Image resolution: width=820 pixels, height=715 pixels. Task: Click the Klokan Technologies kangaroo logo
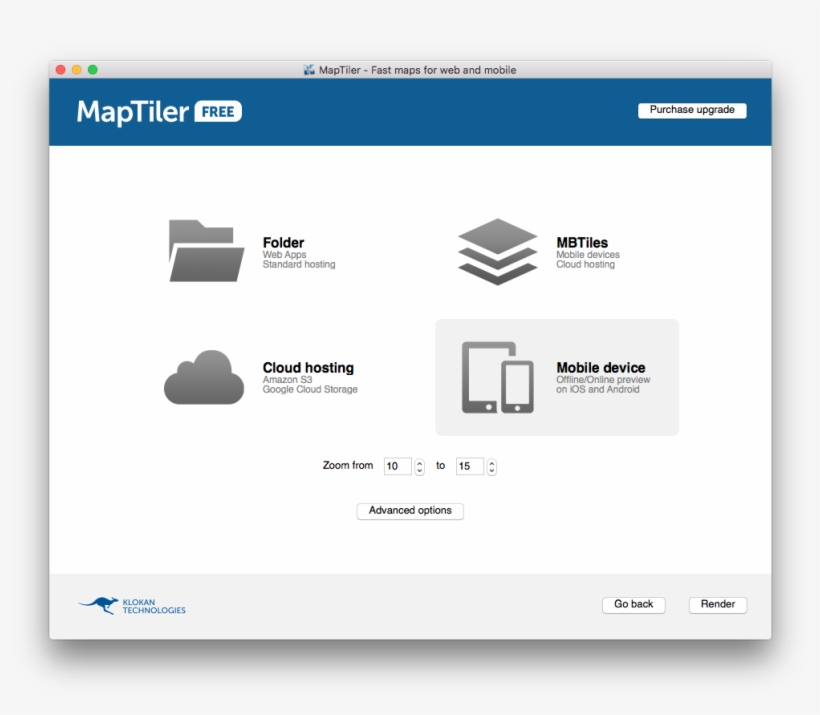(132, 606)
